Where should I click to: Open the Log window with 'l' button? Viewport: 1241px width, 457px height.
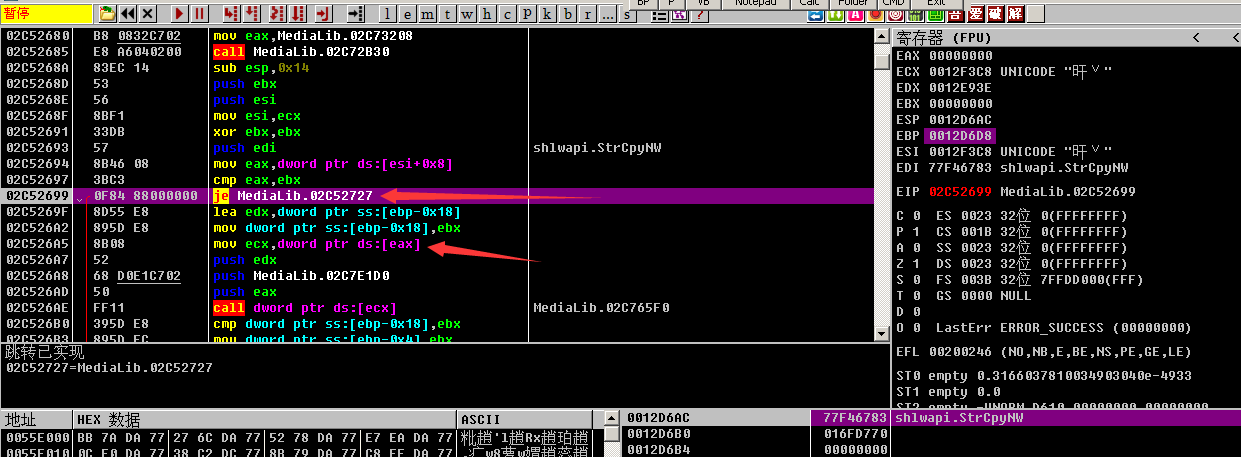[x=388, y=13]
